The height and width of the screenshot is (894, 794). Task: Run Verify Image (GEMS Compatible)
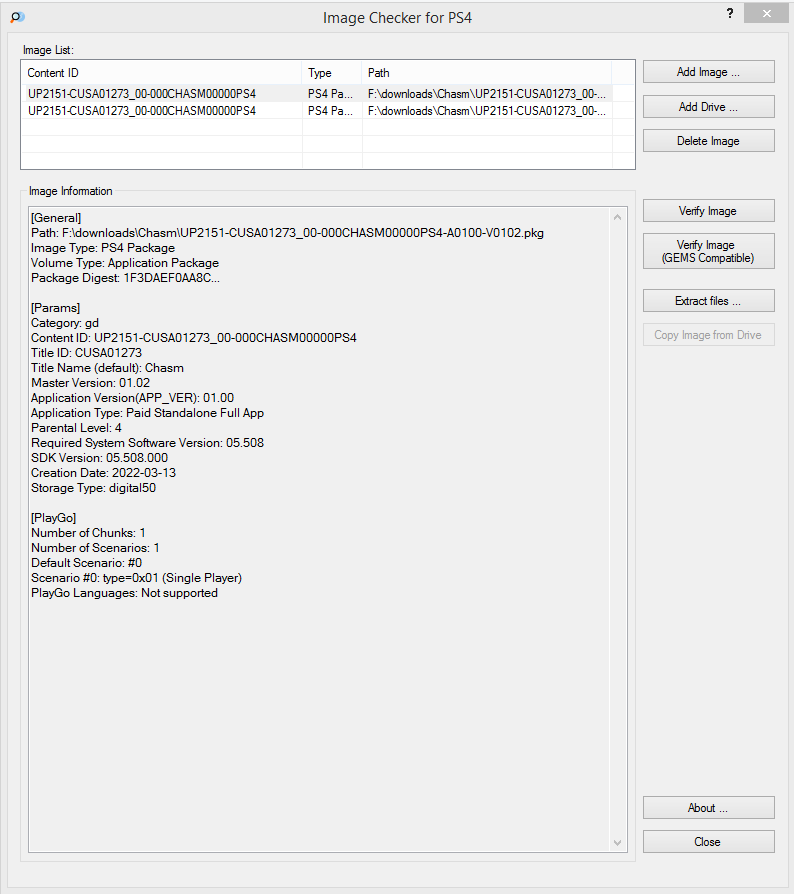[709, 251]
